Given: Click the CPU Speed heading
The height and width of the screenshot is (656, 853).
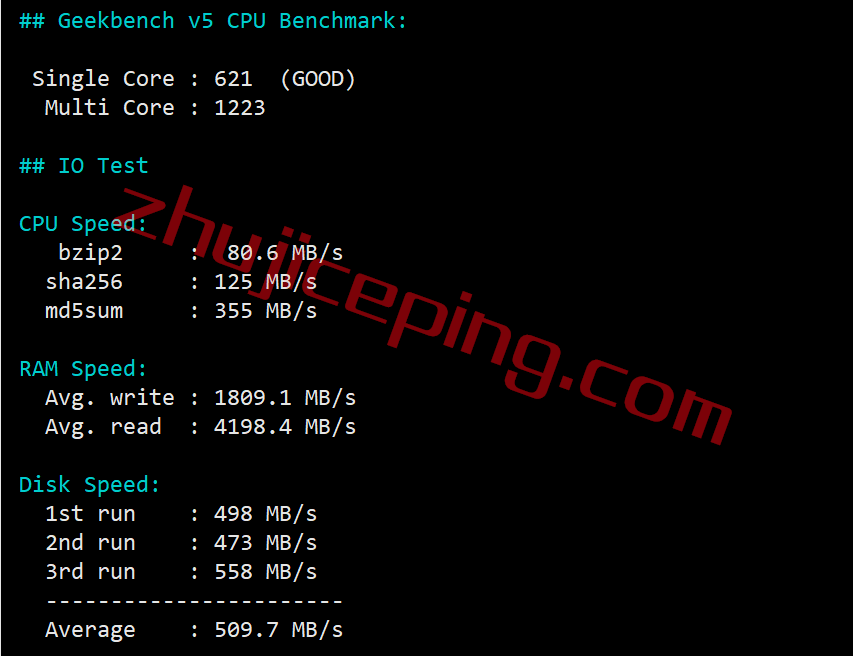Looking at the screenshot, I should tap(83, 224).
